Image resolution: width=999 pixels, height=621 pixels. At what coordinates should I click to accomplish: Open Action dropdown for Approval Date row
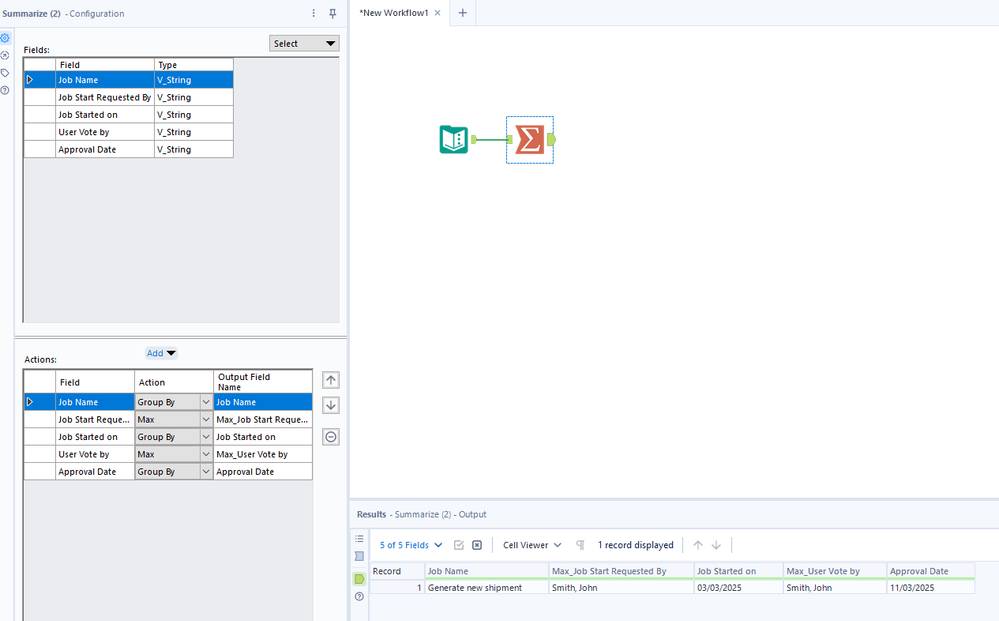(x=206, y=472)
